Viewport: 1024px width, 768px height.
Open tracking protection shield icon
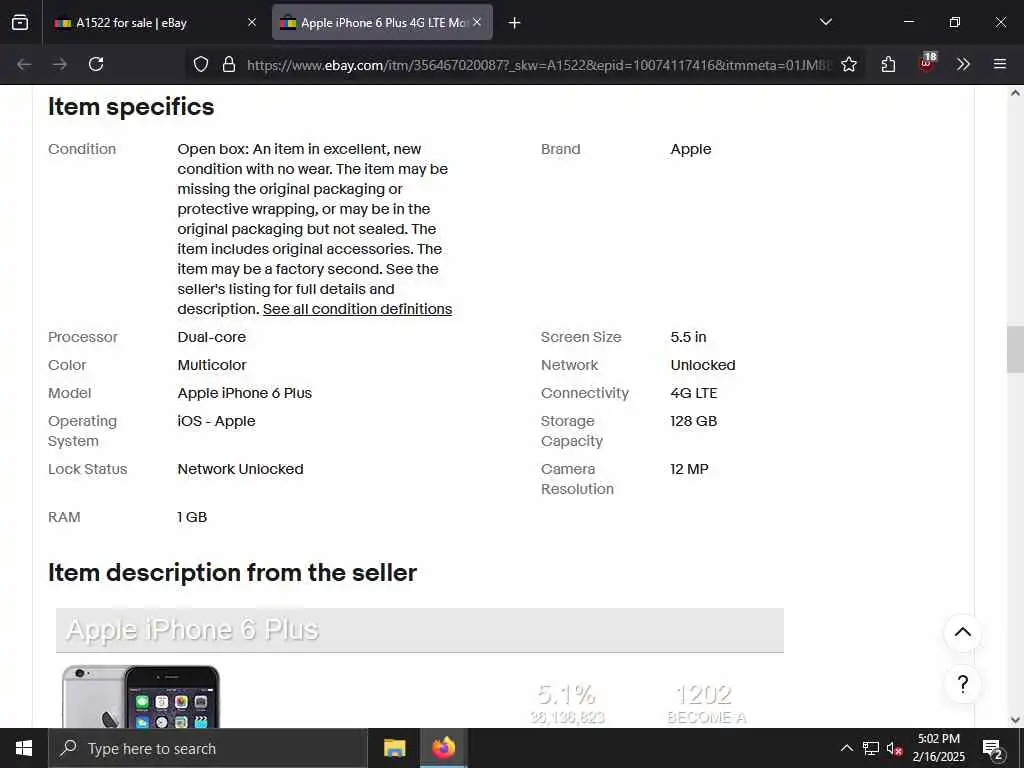tap(201, 64)
